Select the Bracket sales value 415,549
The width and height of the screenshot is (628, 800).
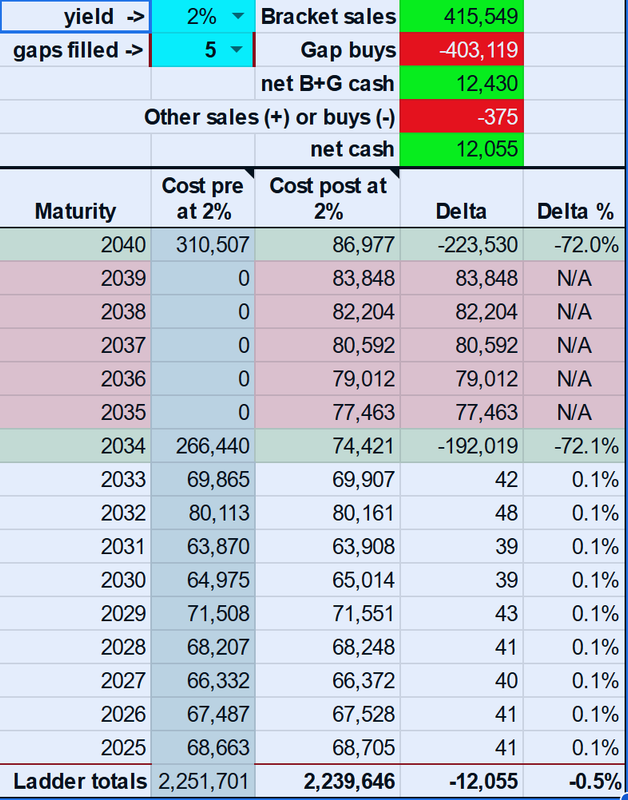[x=460, y=17]
